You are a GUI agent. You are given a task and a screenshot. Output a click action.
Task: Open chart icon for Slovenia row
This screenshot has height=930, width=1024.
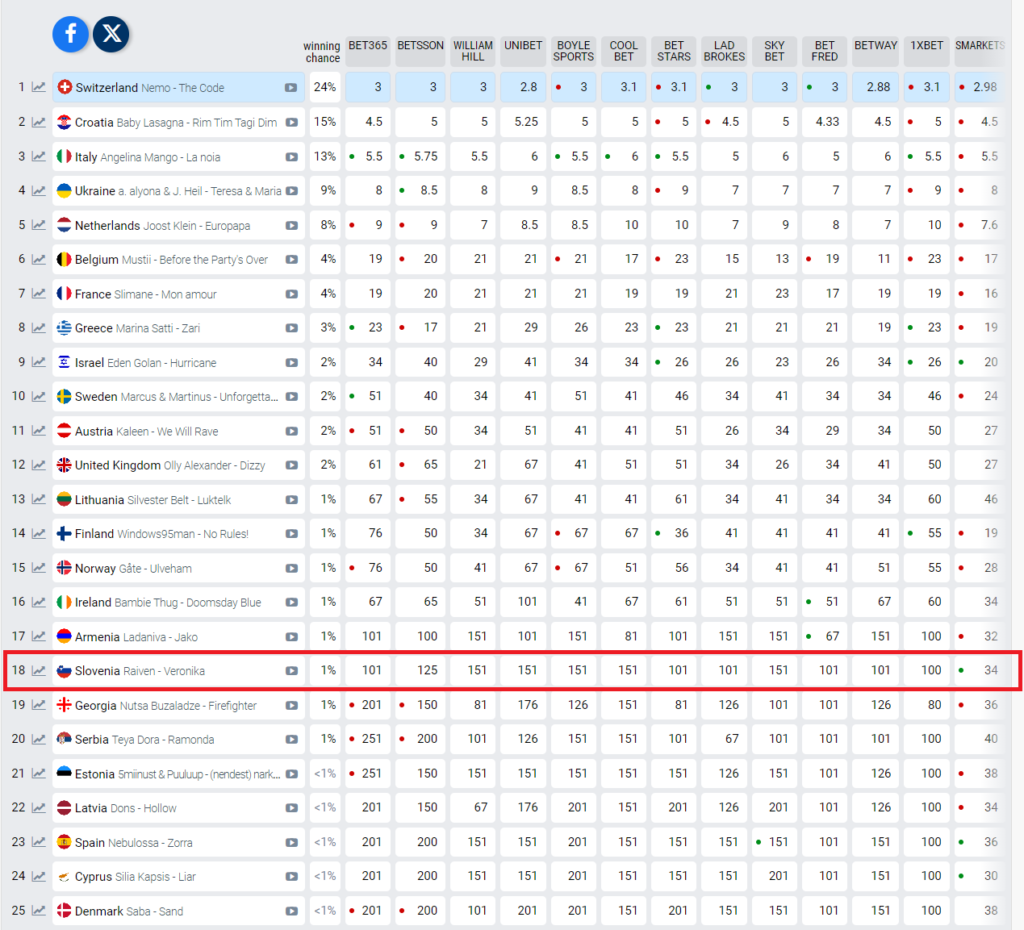[x=38, y=671]
